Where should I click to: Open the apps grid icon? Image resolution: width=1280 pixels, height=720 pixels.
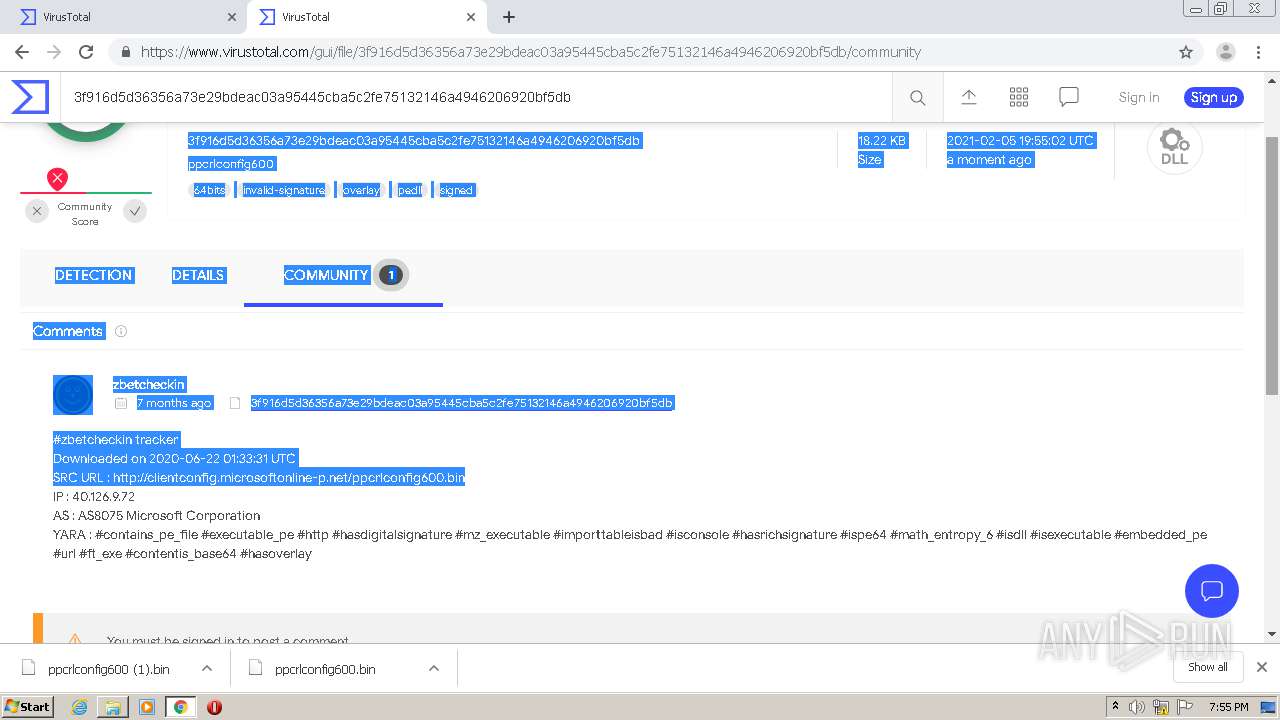(1019, 97)
